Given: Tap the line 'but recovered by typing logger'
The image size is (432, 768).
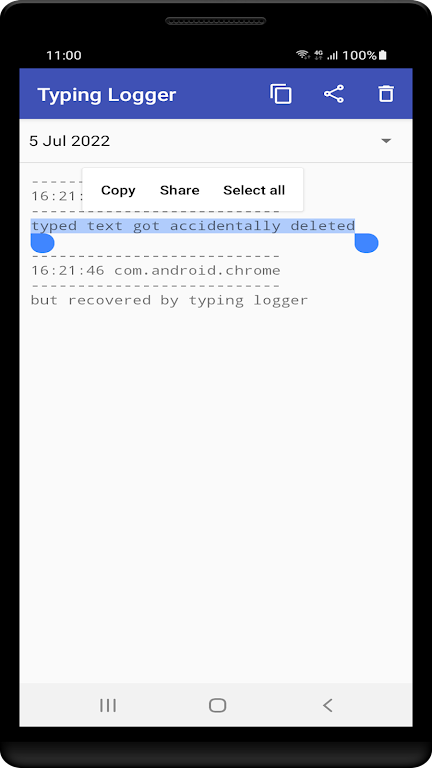Looking at the screenshot, I should pos(169,300).
